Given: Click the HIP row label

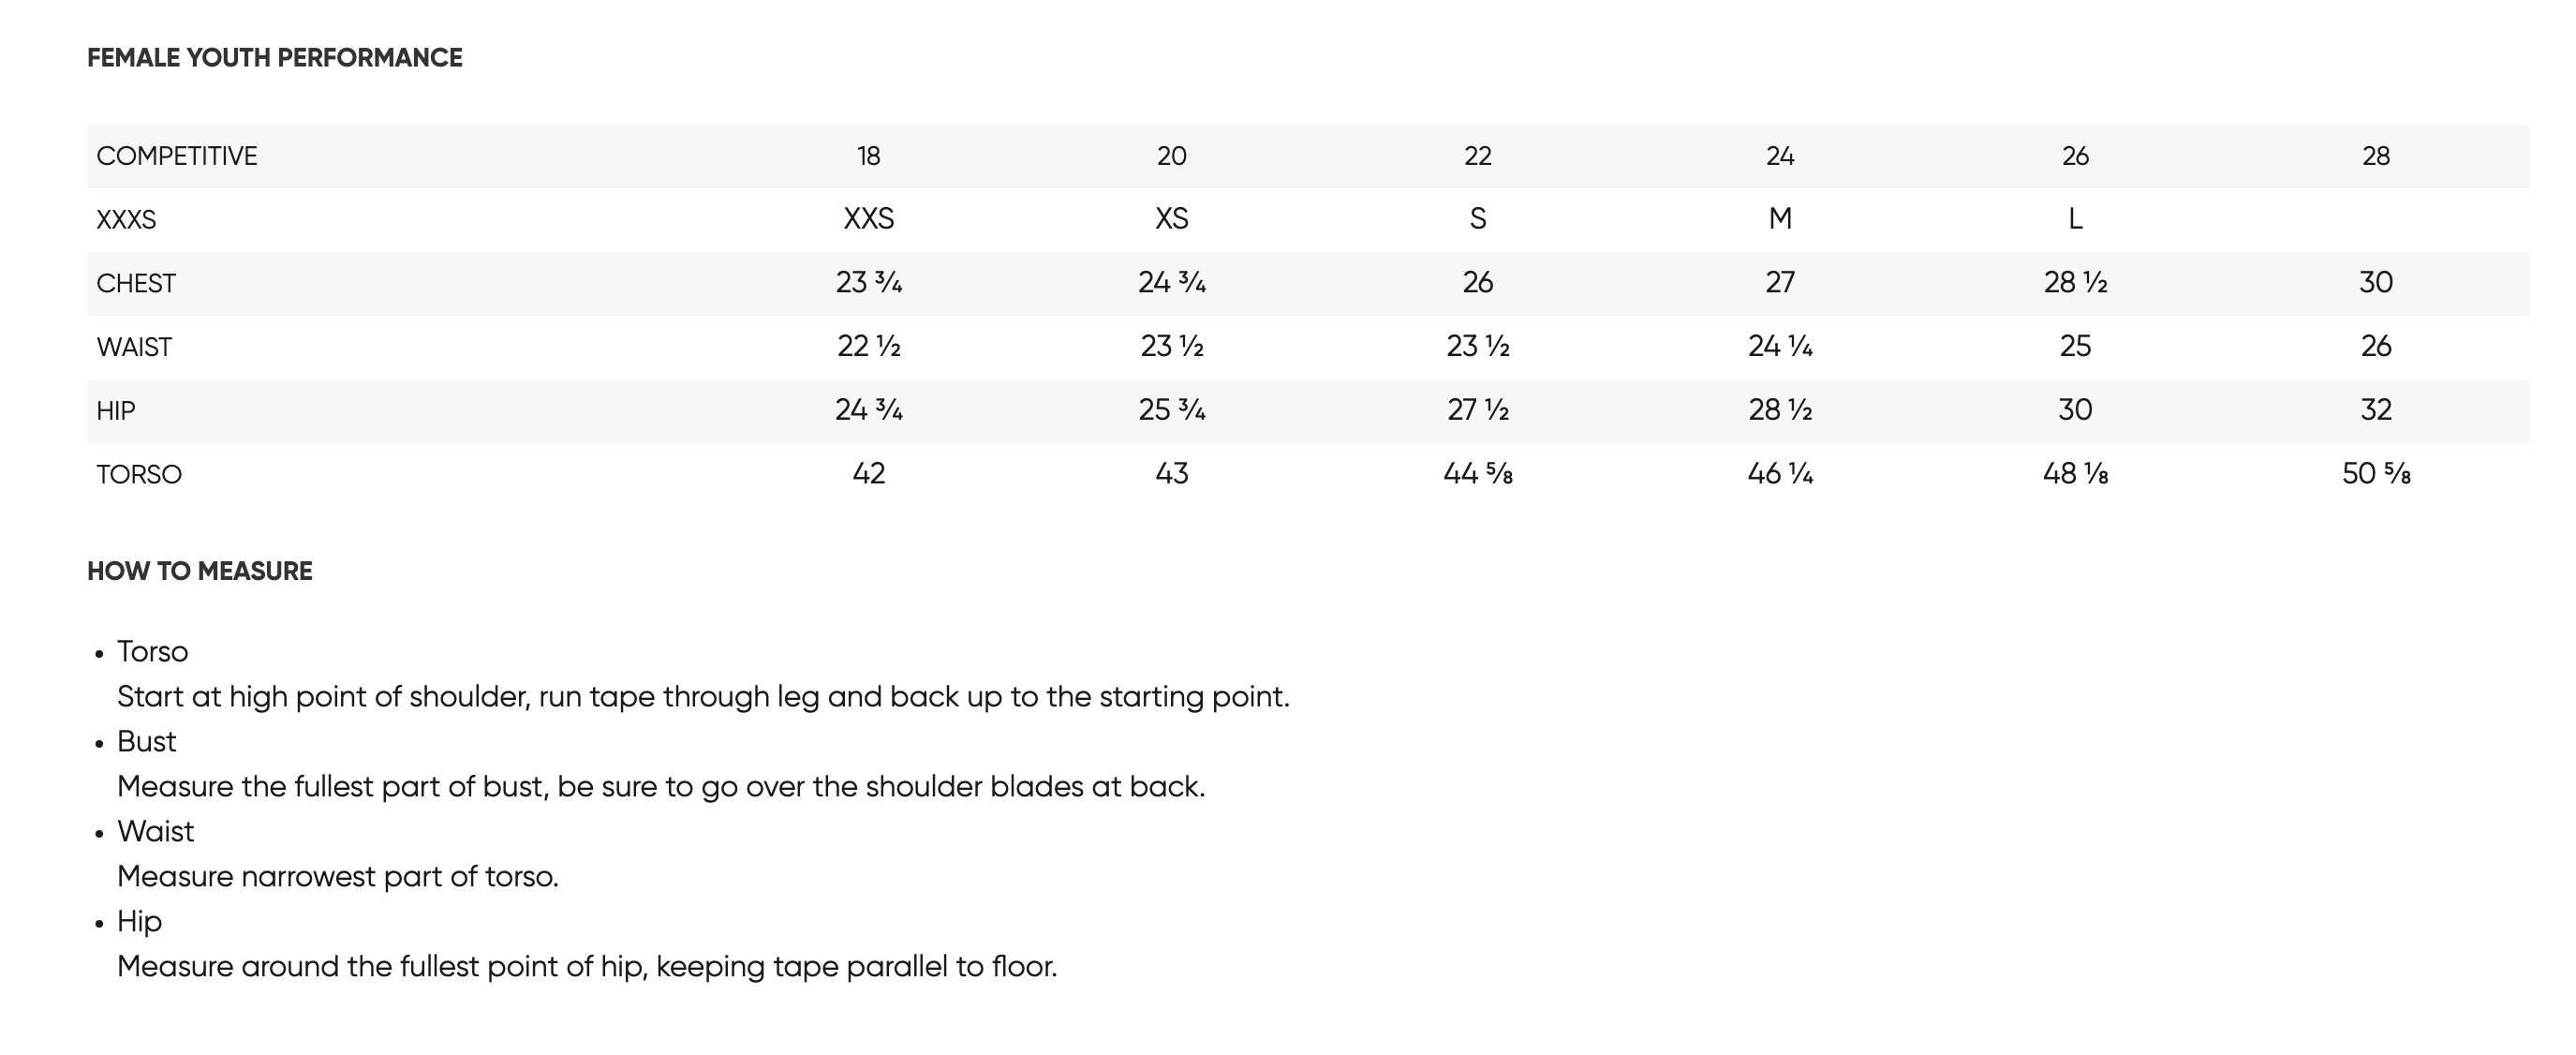Looking at the screenshot, I should [x=116, y=411].
